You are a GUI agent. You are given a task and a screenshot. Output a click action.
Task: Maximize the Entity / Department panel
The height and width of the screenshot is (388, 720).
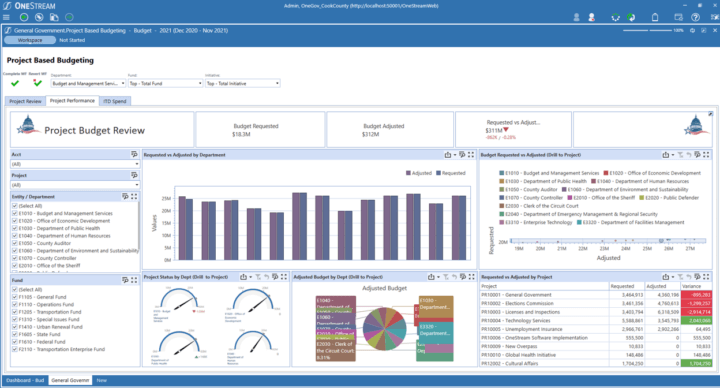(134, 196)
